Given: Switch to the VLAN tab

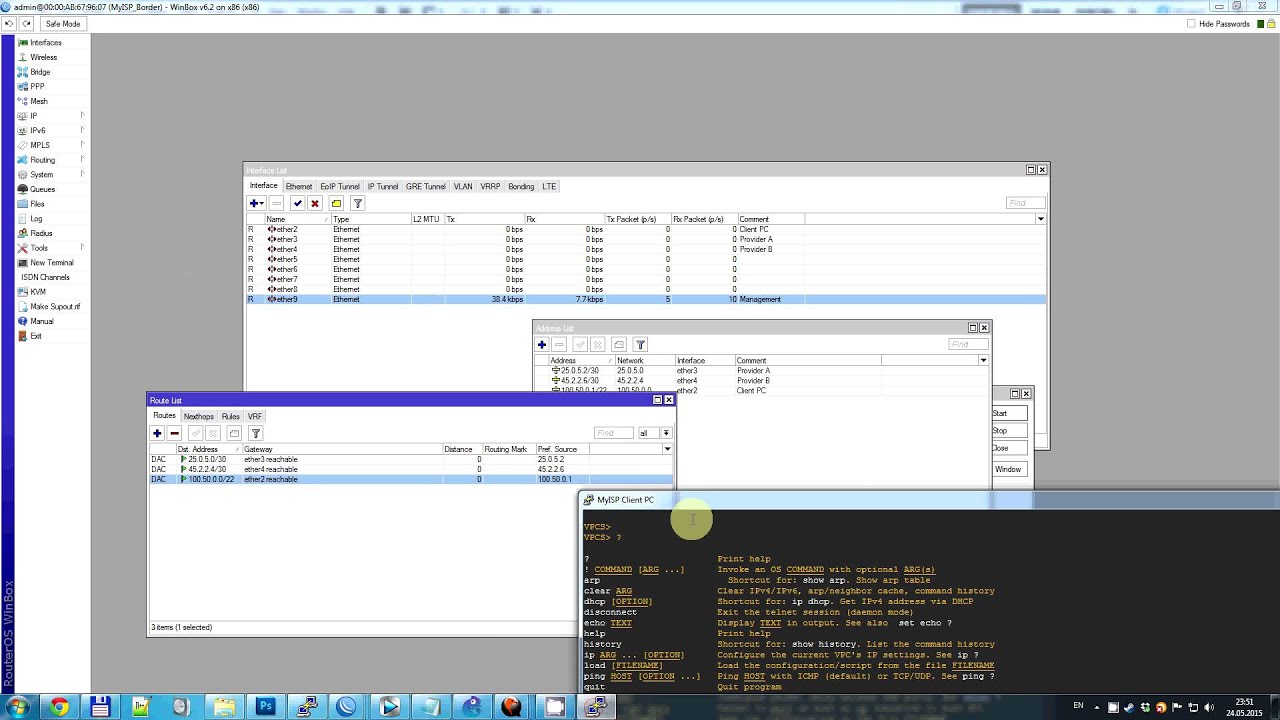Looking at the screenshot, I should 463,186.
